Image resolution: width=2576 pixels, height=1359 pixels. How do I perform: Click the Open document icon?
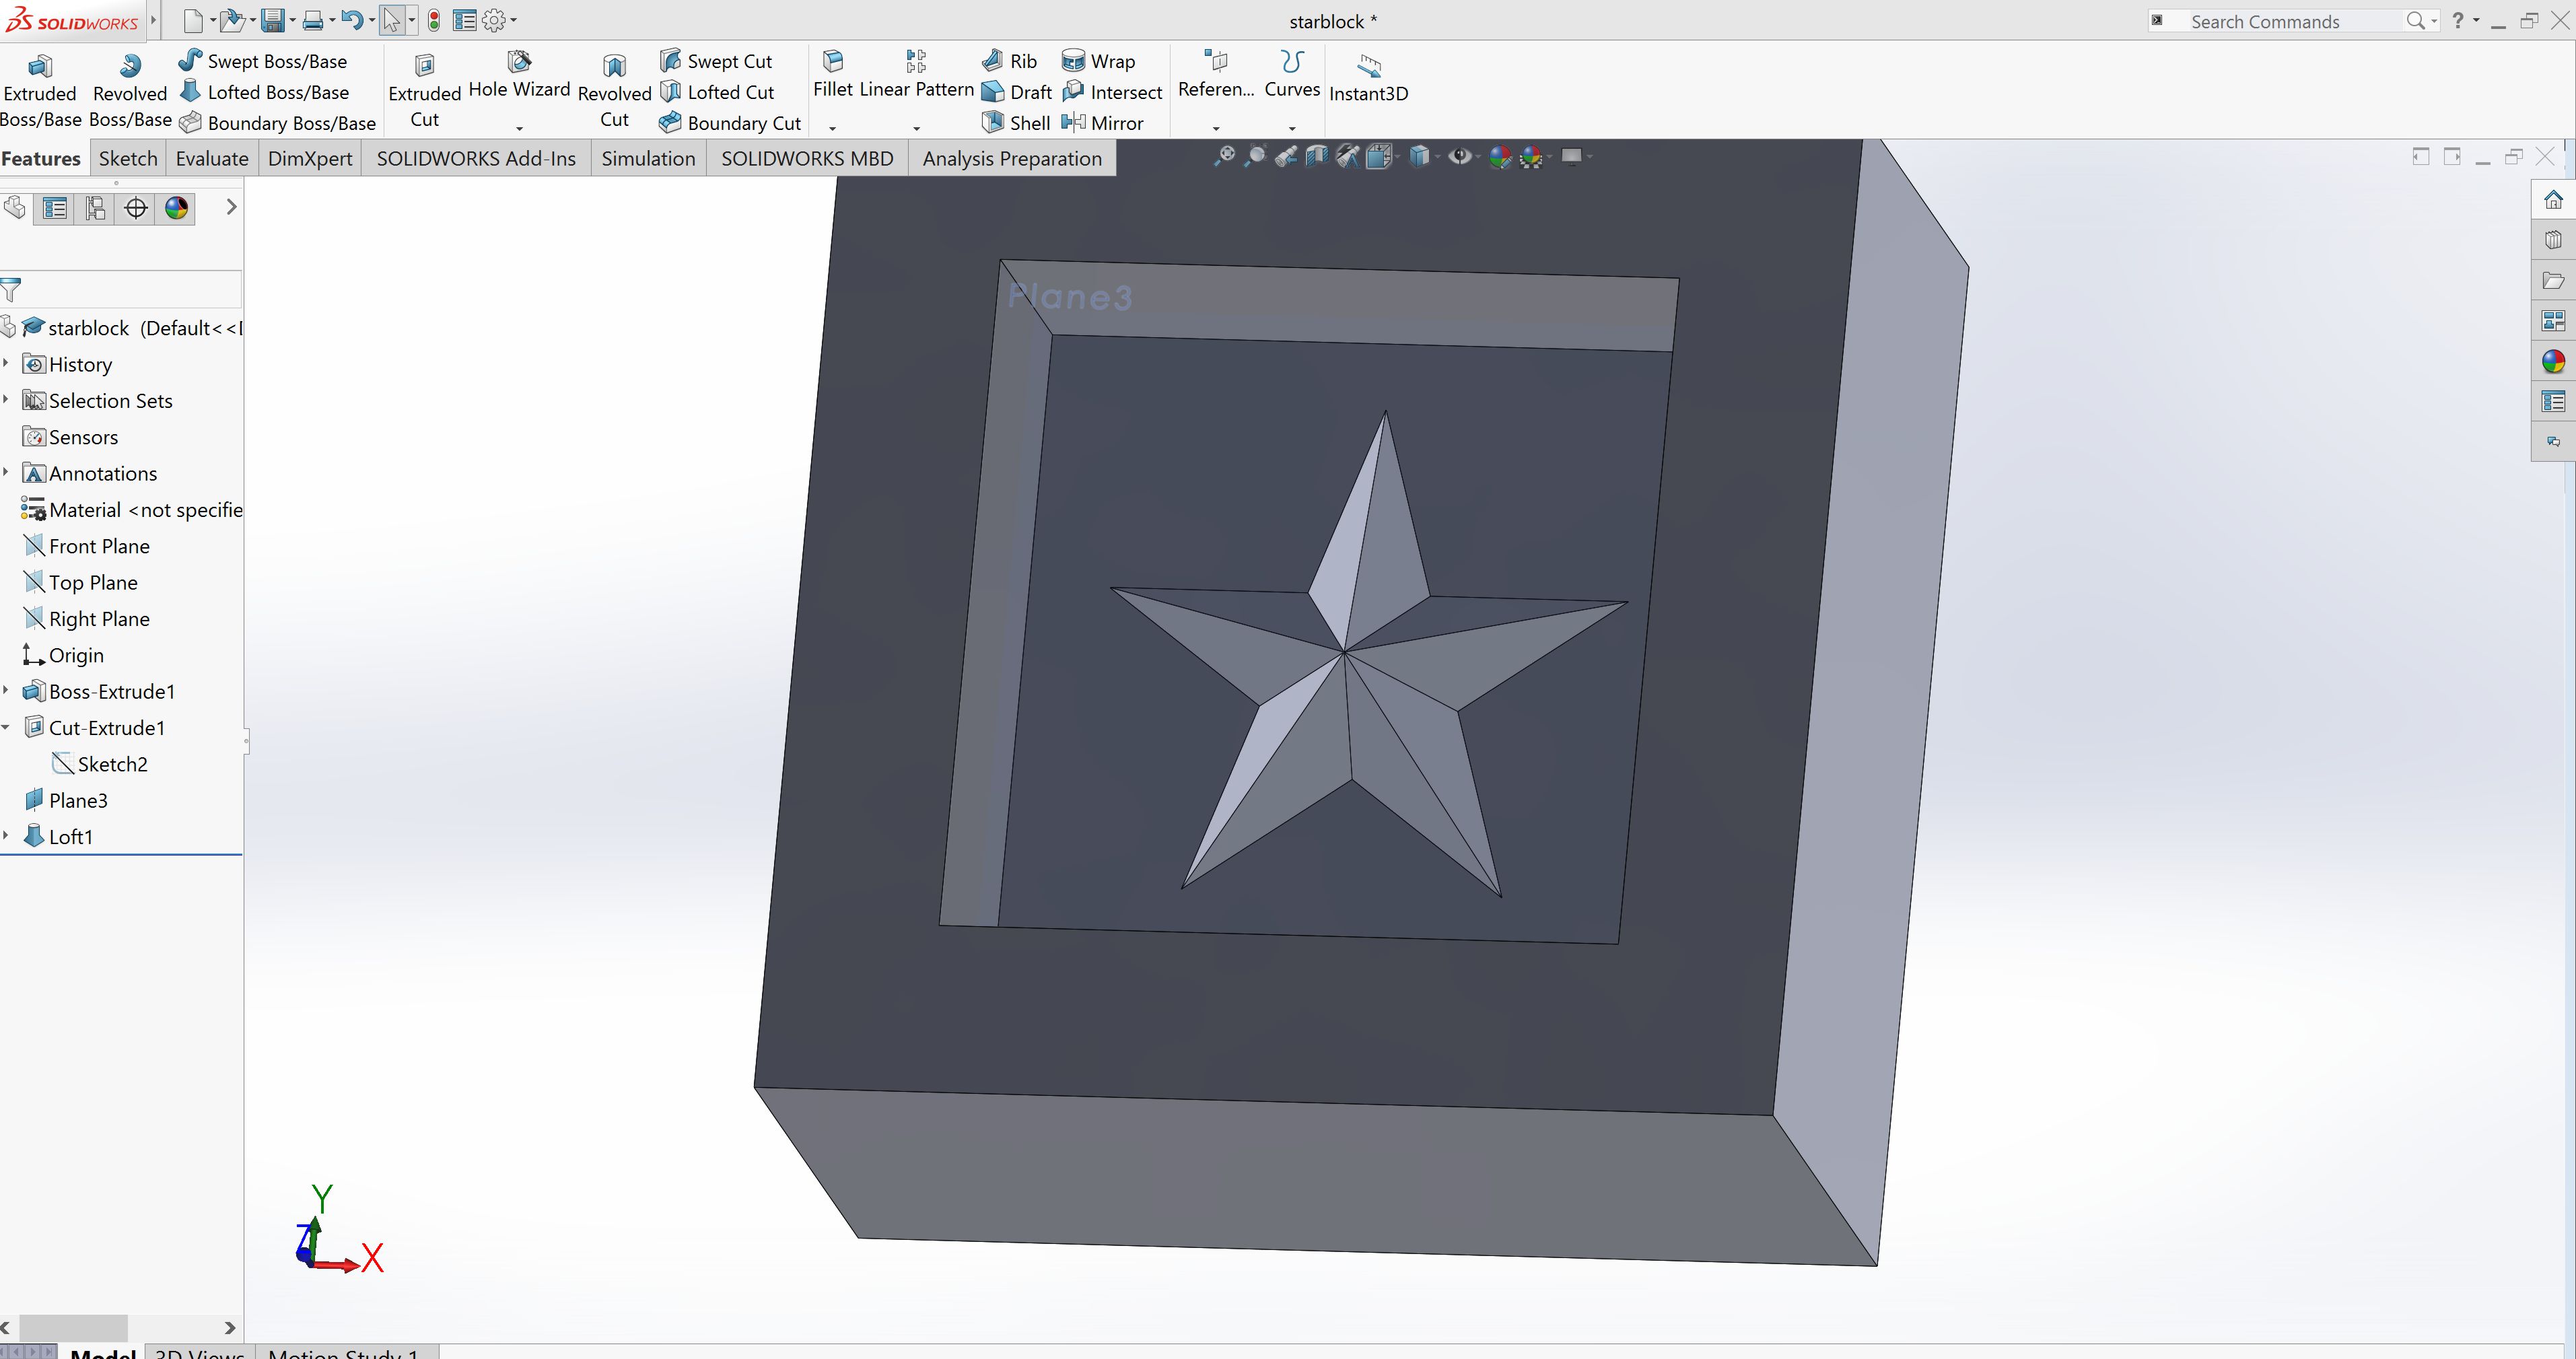[x=232, y=20]
